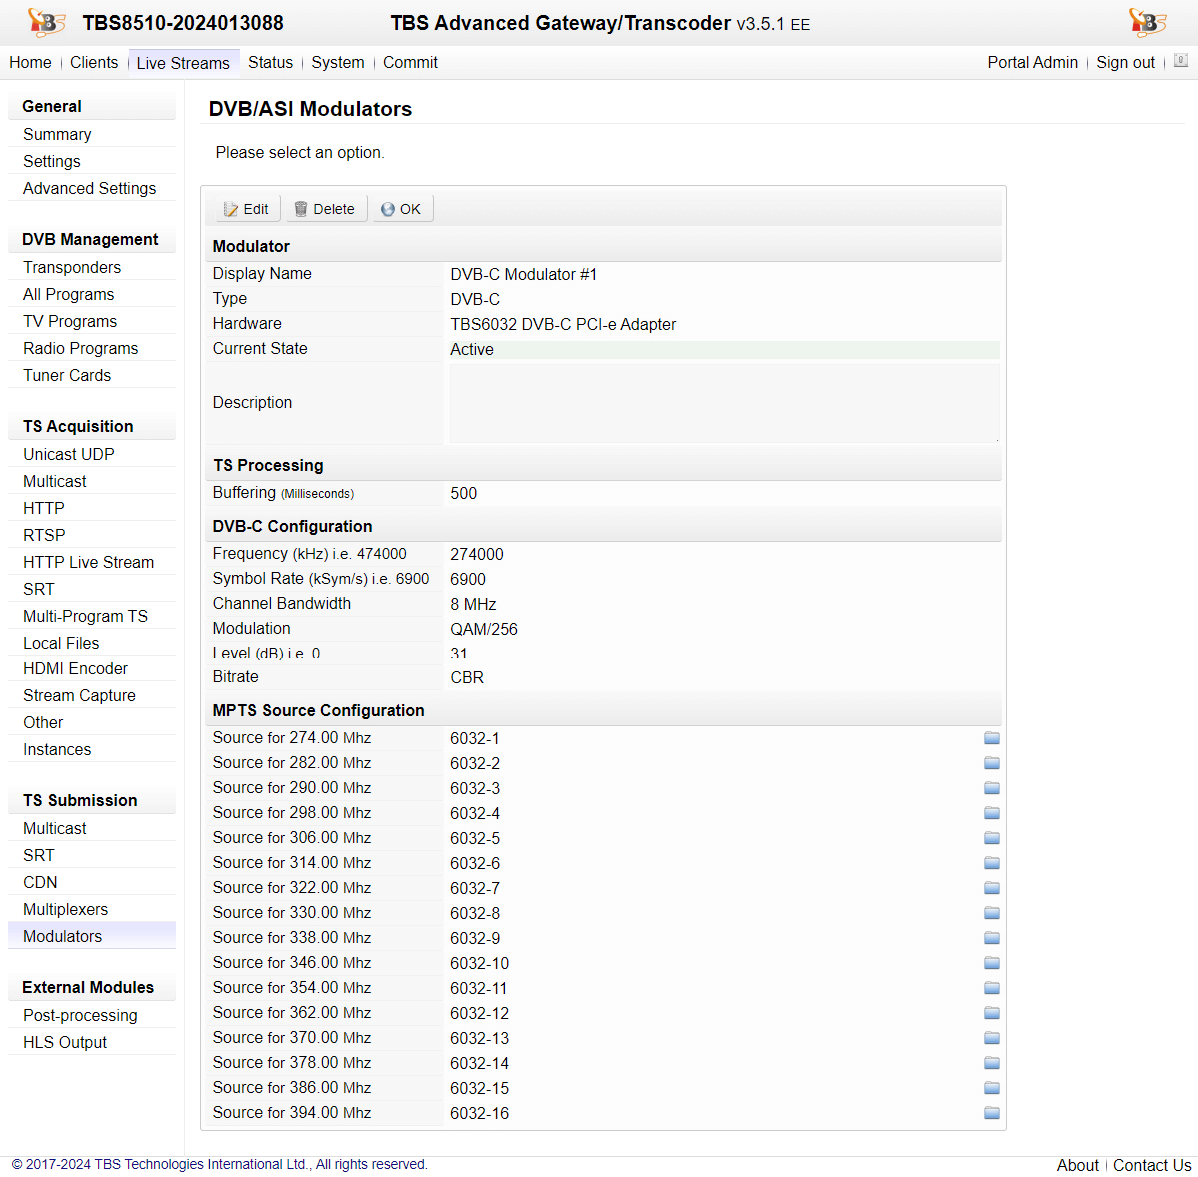This screenshot has height=1177, width=1198.
Task: Open folder icon for Source 394.00 Mhz
Action: click(x=991, y=1113)
